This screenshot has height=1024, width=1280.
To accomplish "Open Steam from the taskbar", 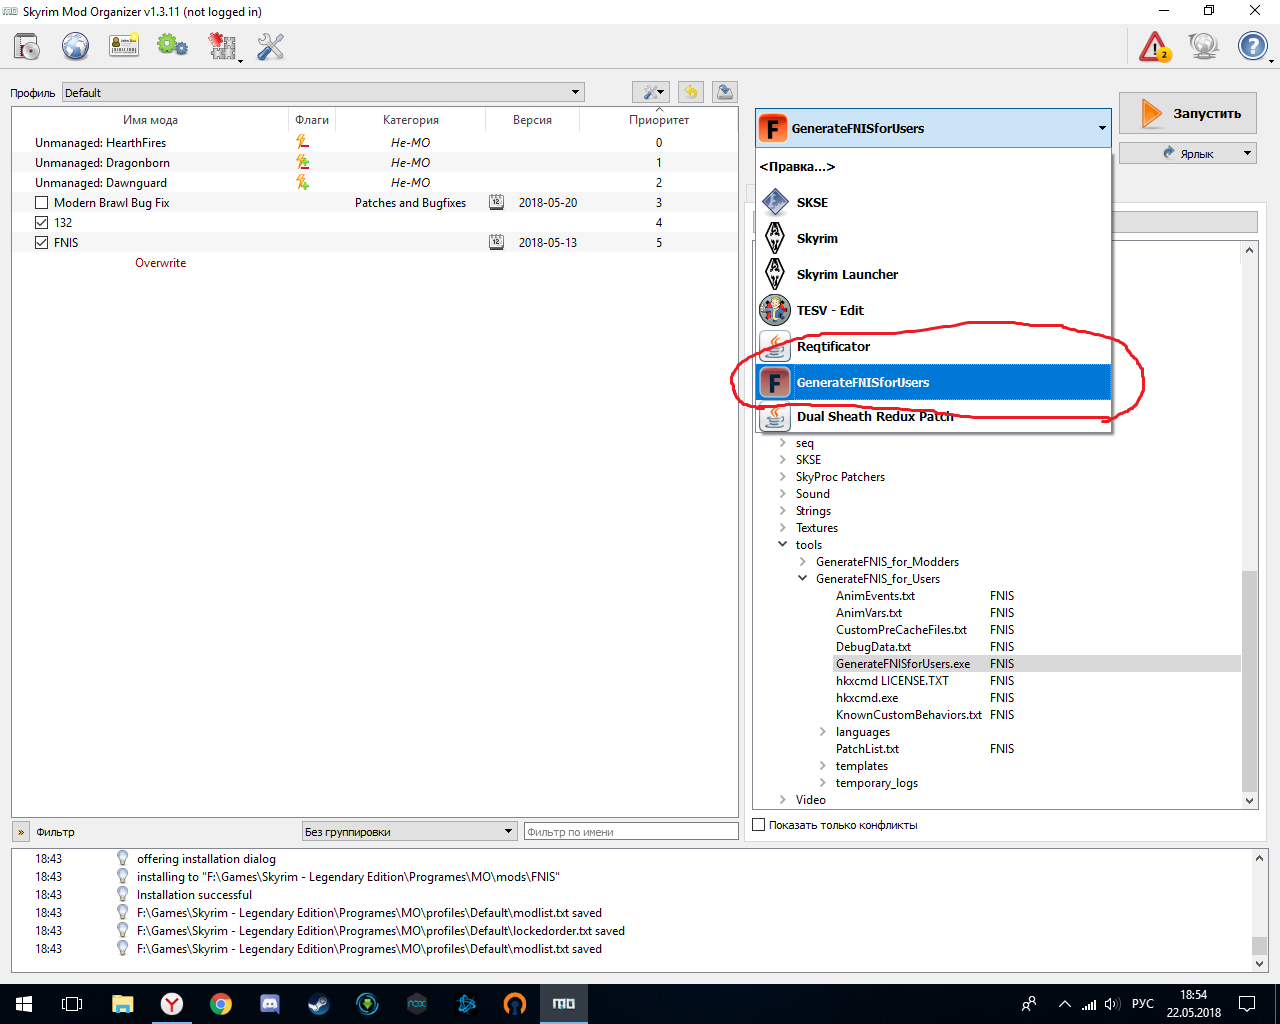I will pyautogui.click(x=319, y=1003).
